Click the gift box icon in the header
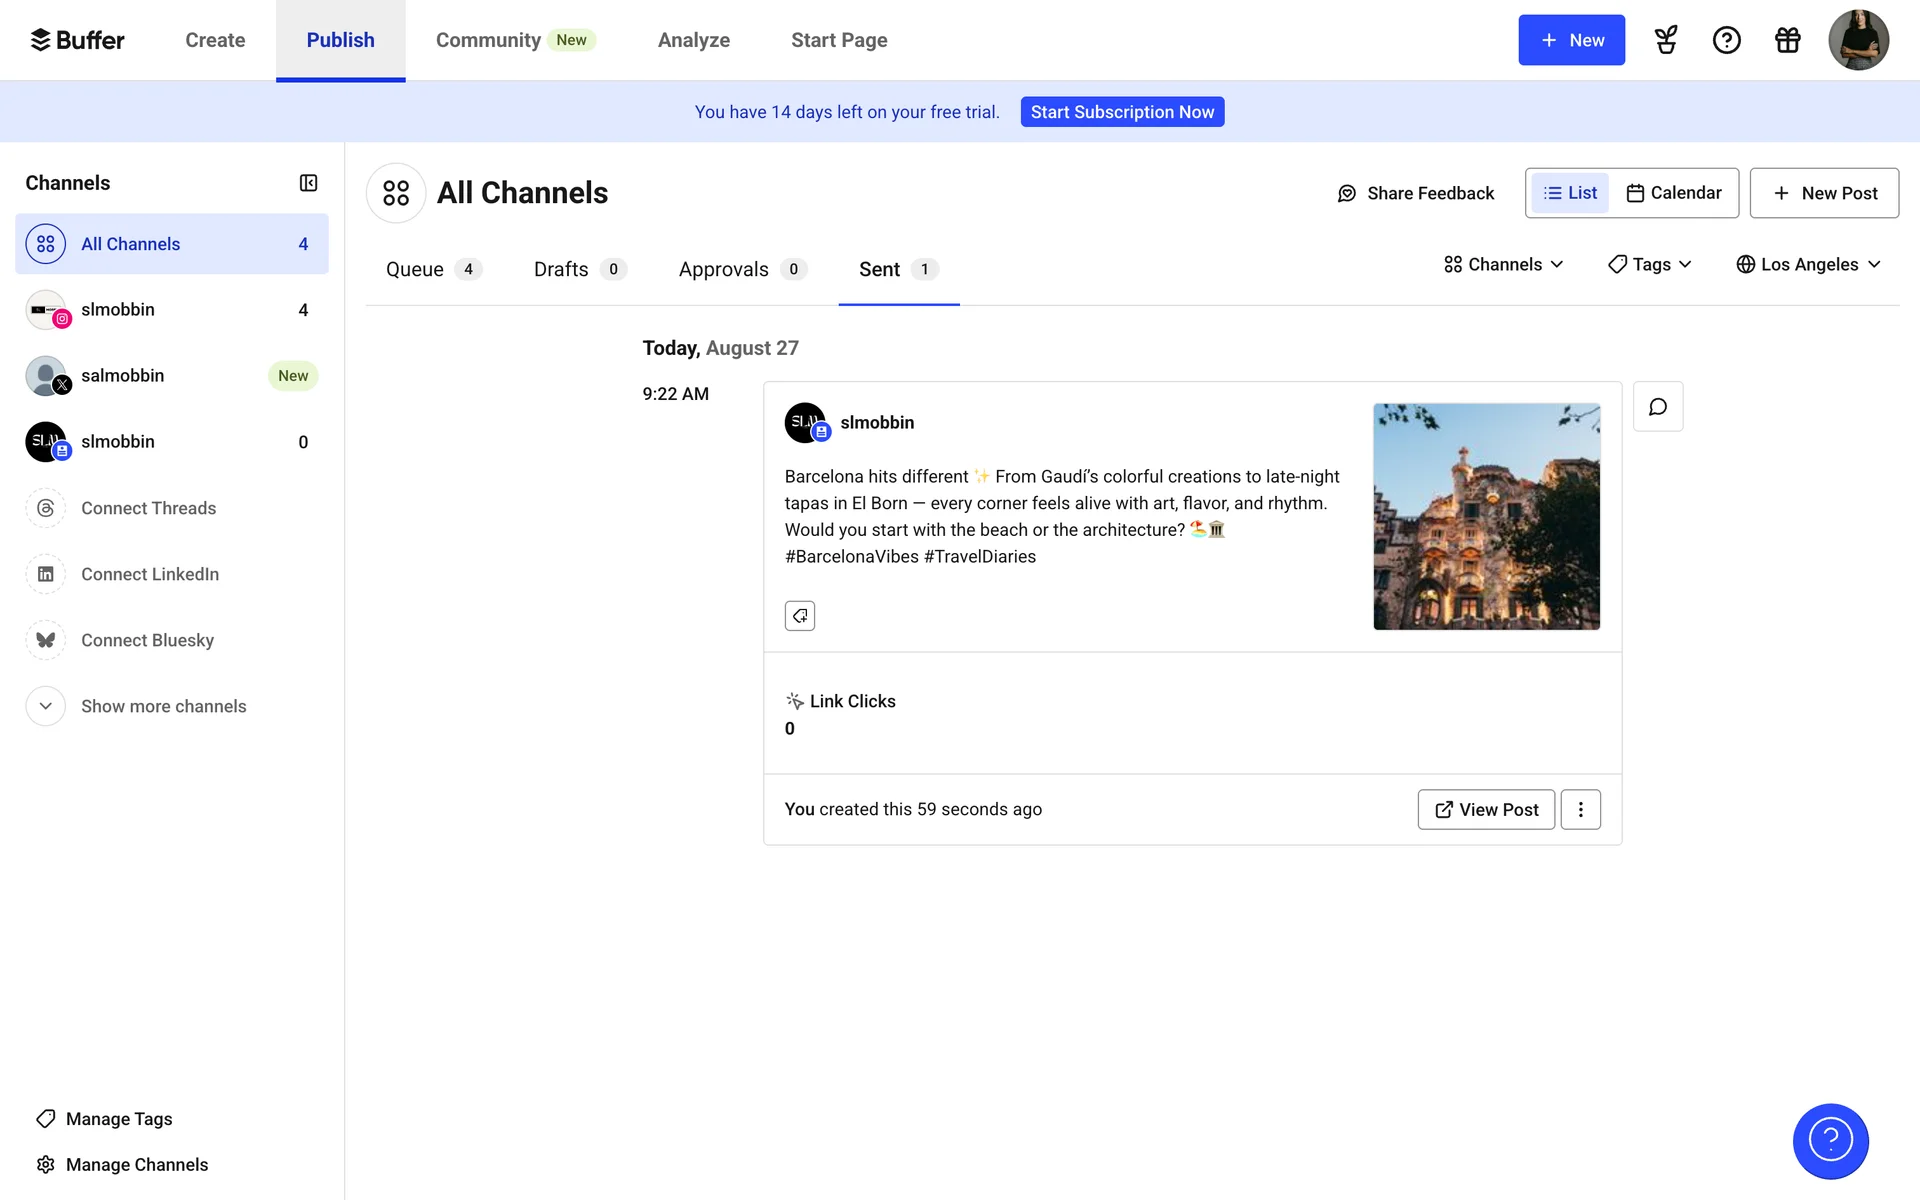This screenshot has height=1200, width=1920. pyautogui.click(x=1787, y=40)
